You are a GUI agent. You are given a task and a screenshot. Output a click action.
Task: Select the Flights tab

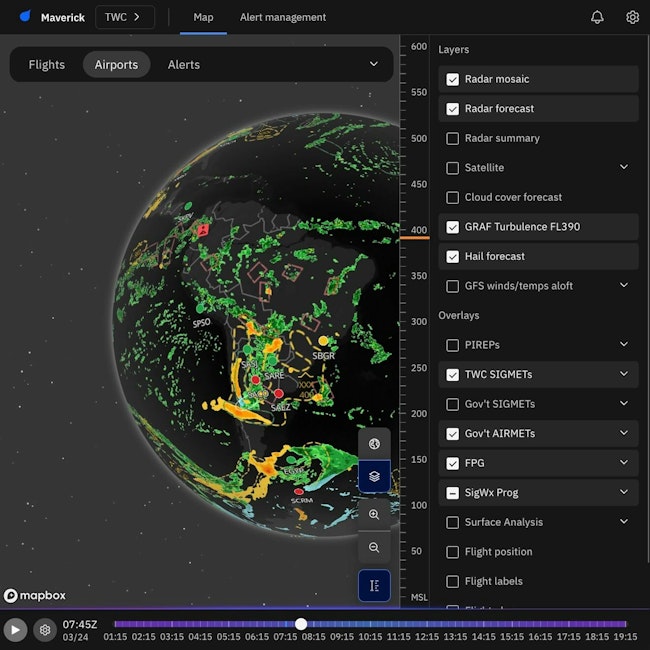(x=46, y=65)
